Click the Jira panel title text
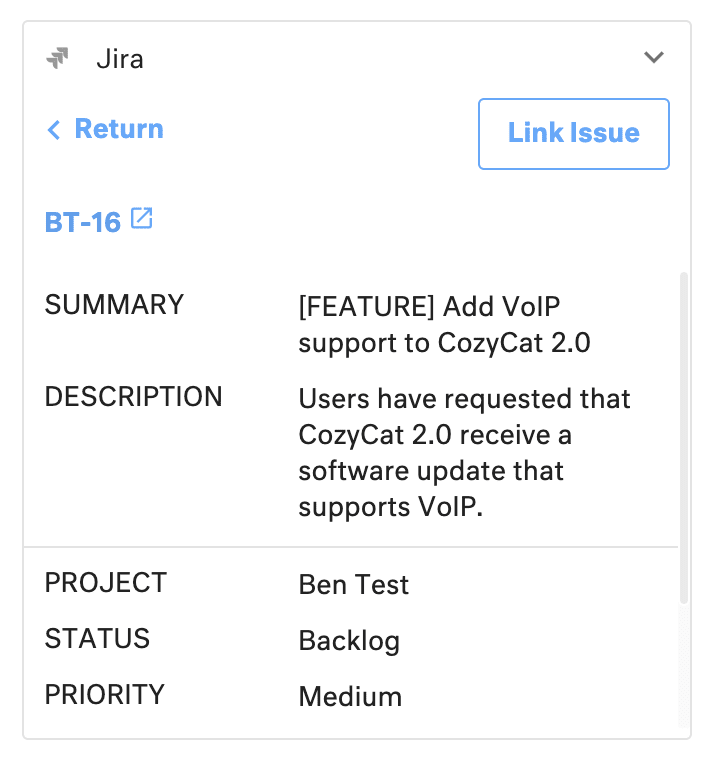 click(120, 59)
